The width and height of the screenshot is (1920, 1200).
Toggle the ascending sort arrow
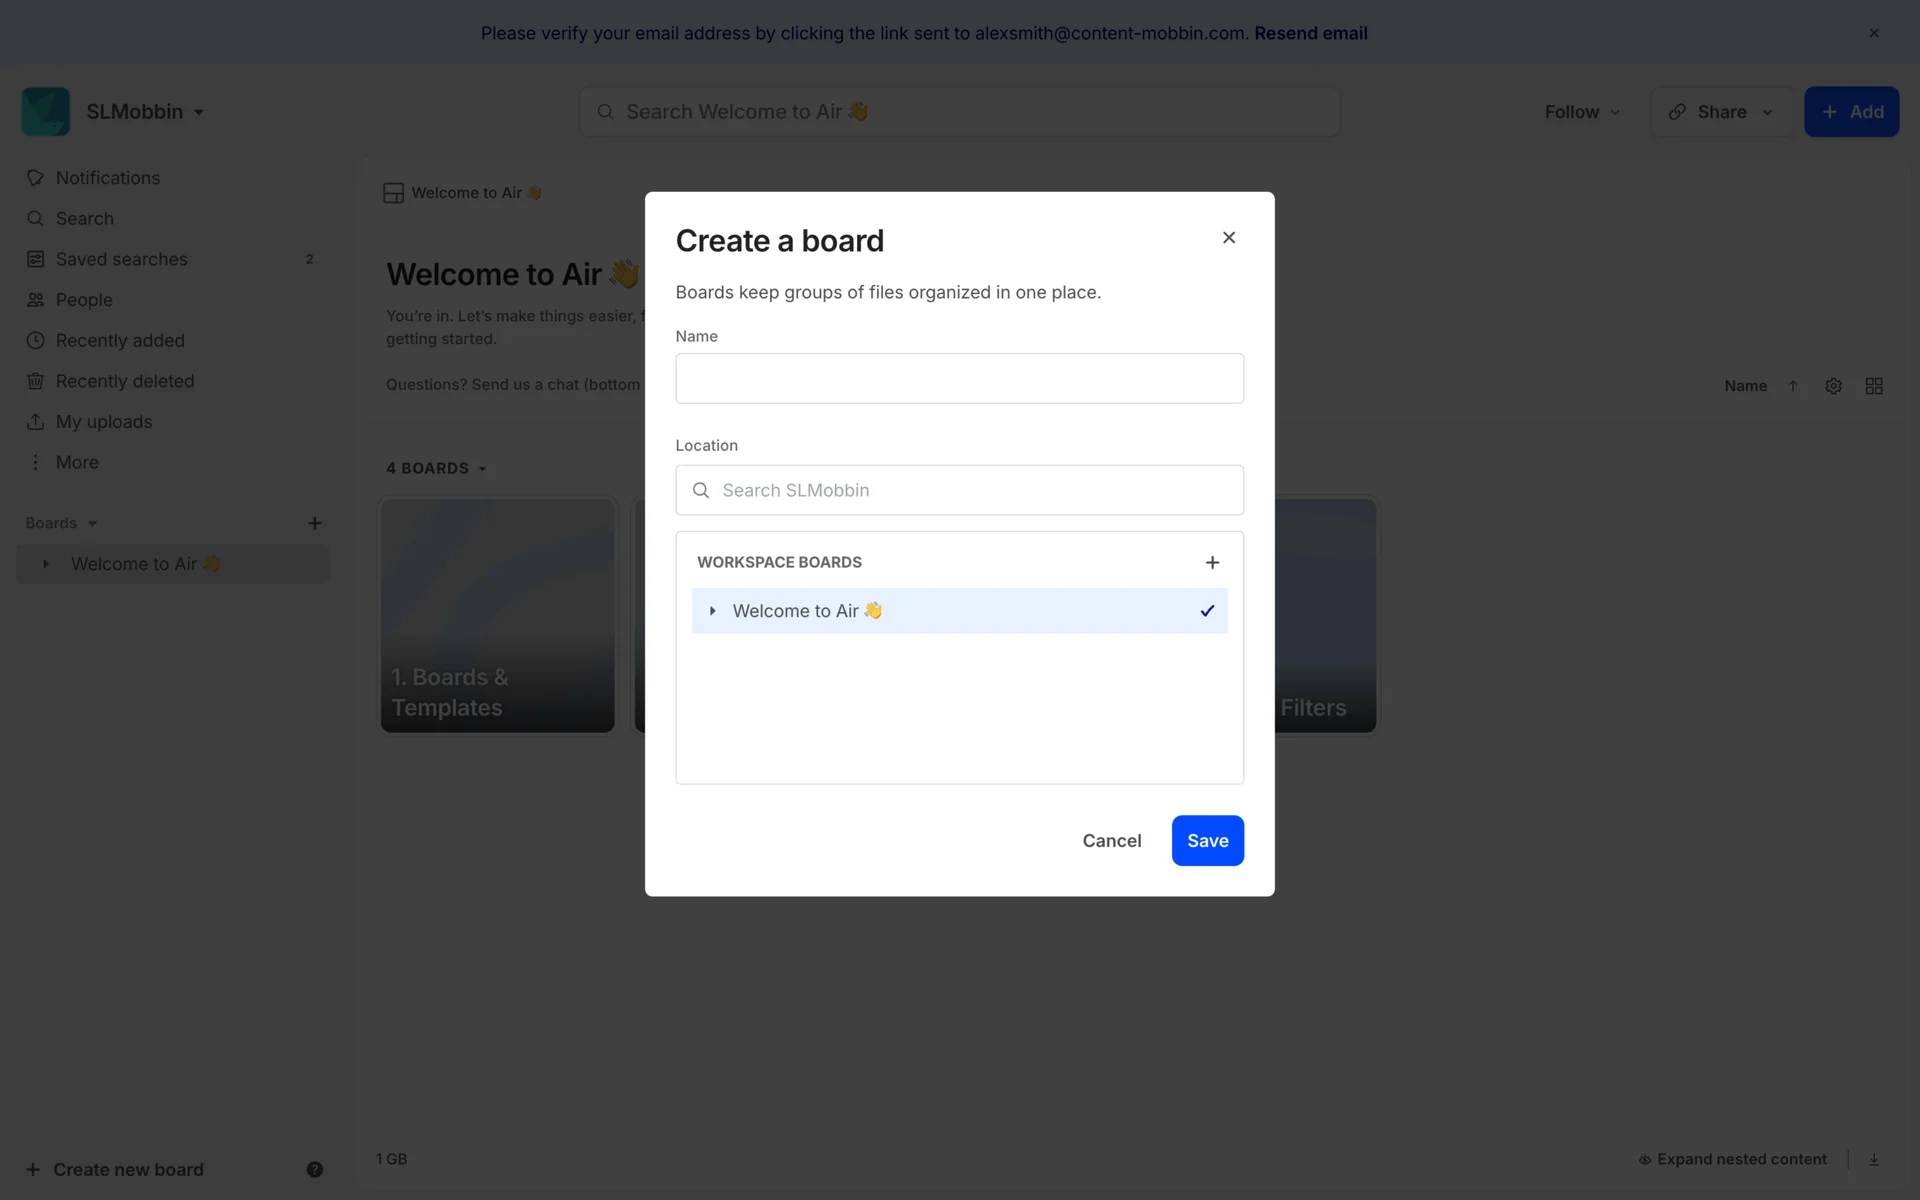tap(1793, 386)
